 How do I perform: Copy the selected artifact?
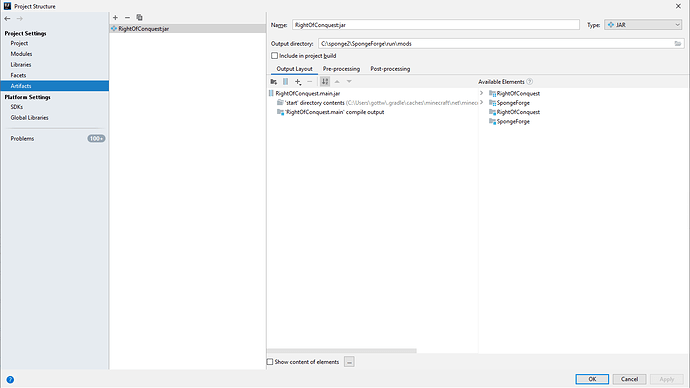139,18
